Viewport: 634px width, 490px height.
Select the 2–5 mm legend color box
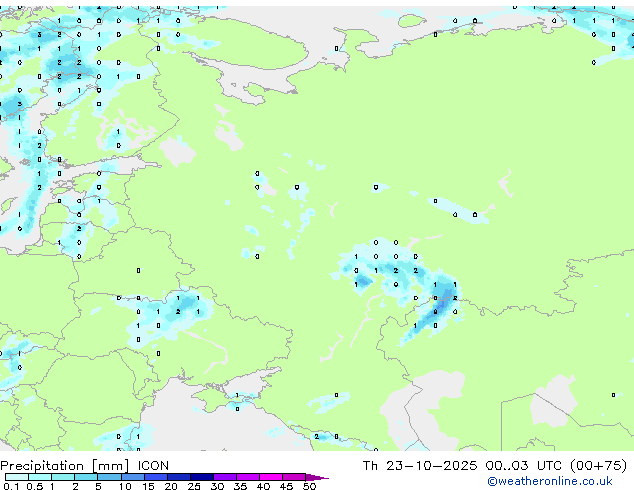click(86, 477)
